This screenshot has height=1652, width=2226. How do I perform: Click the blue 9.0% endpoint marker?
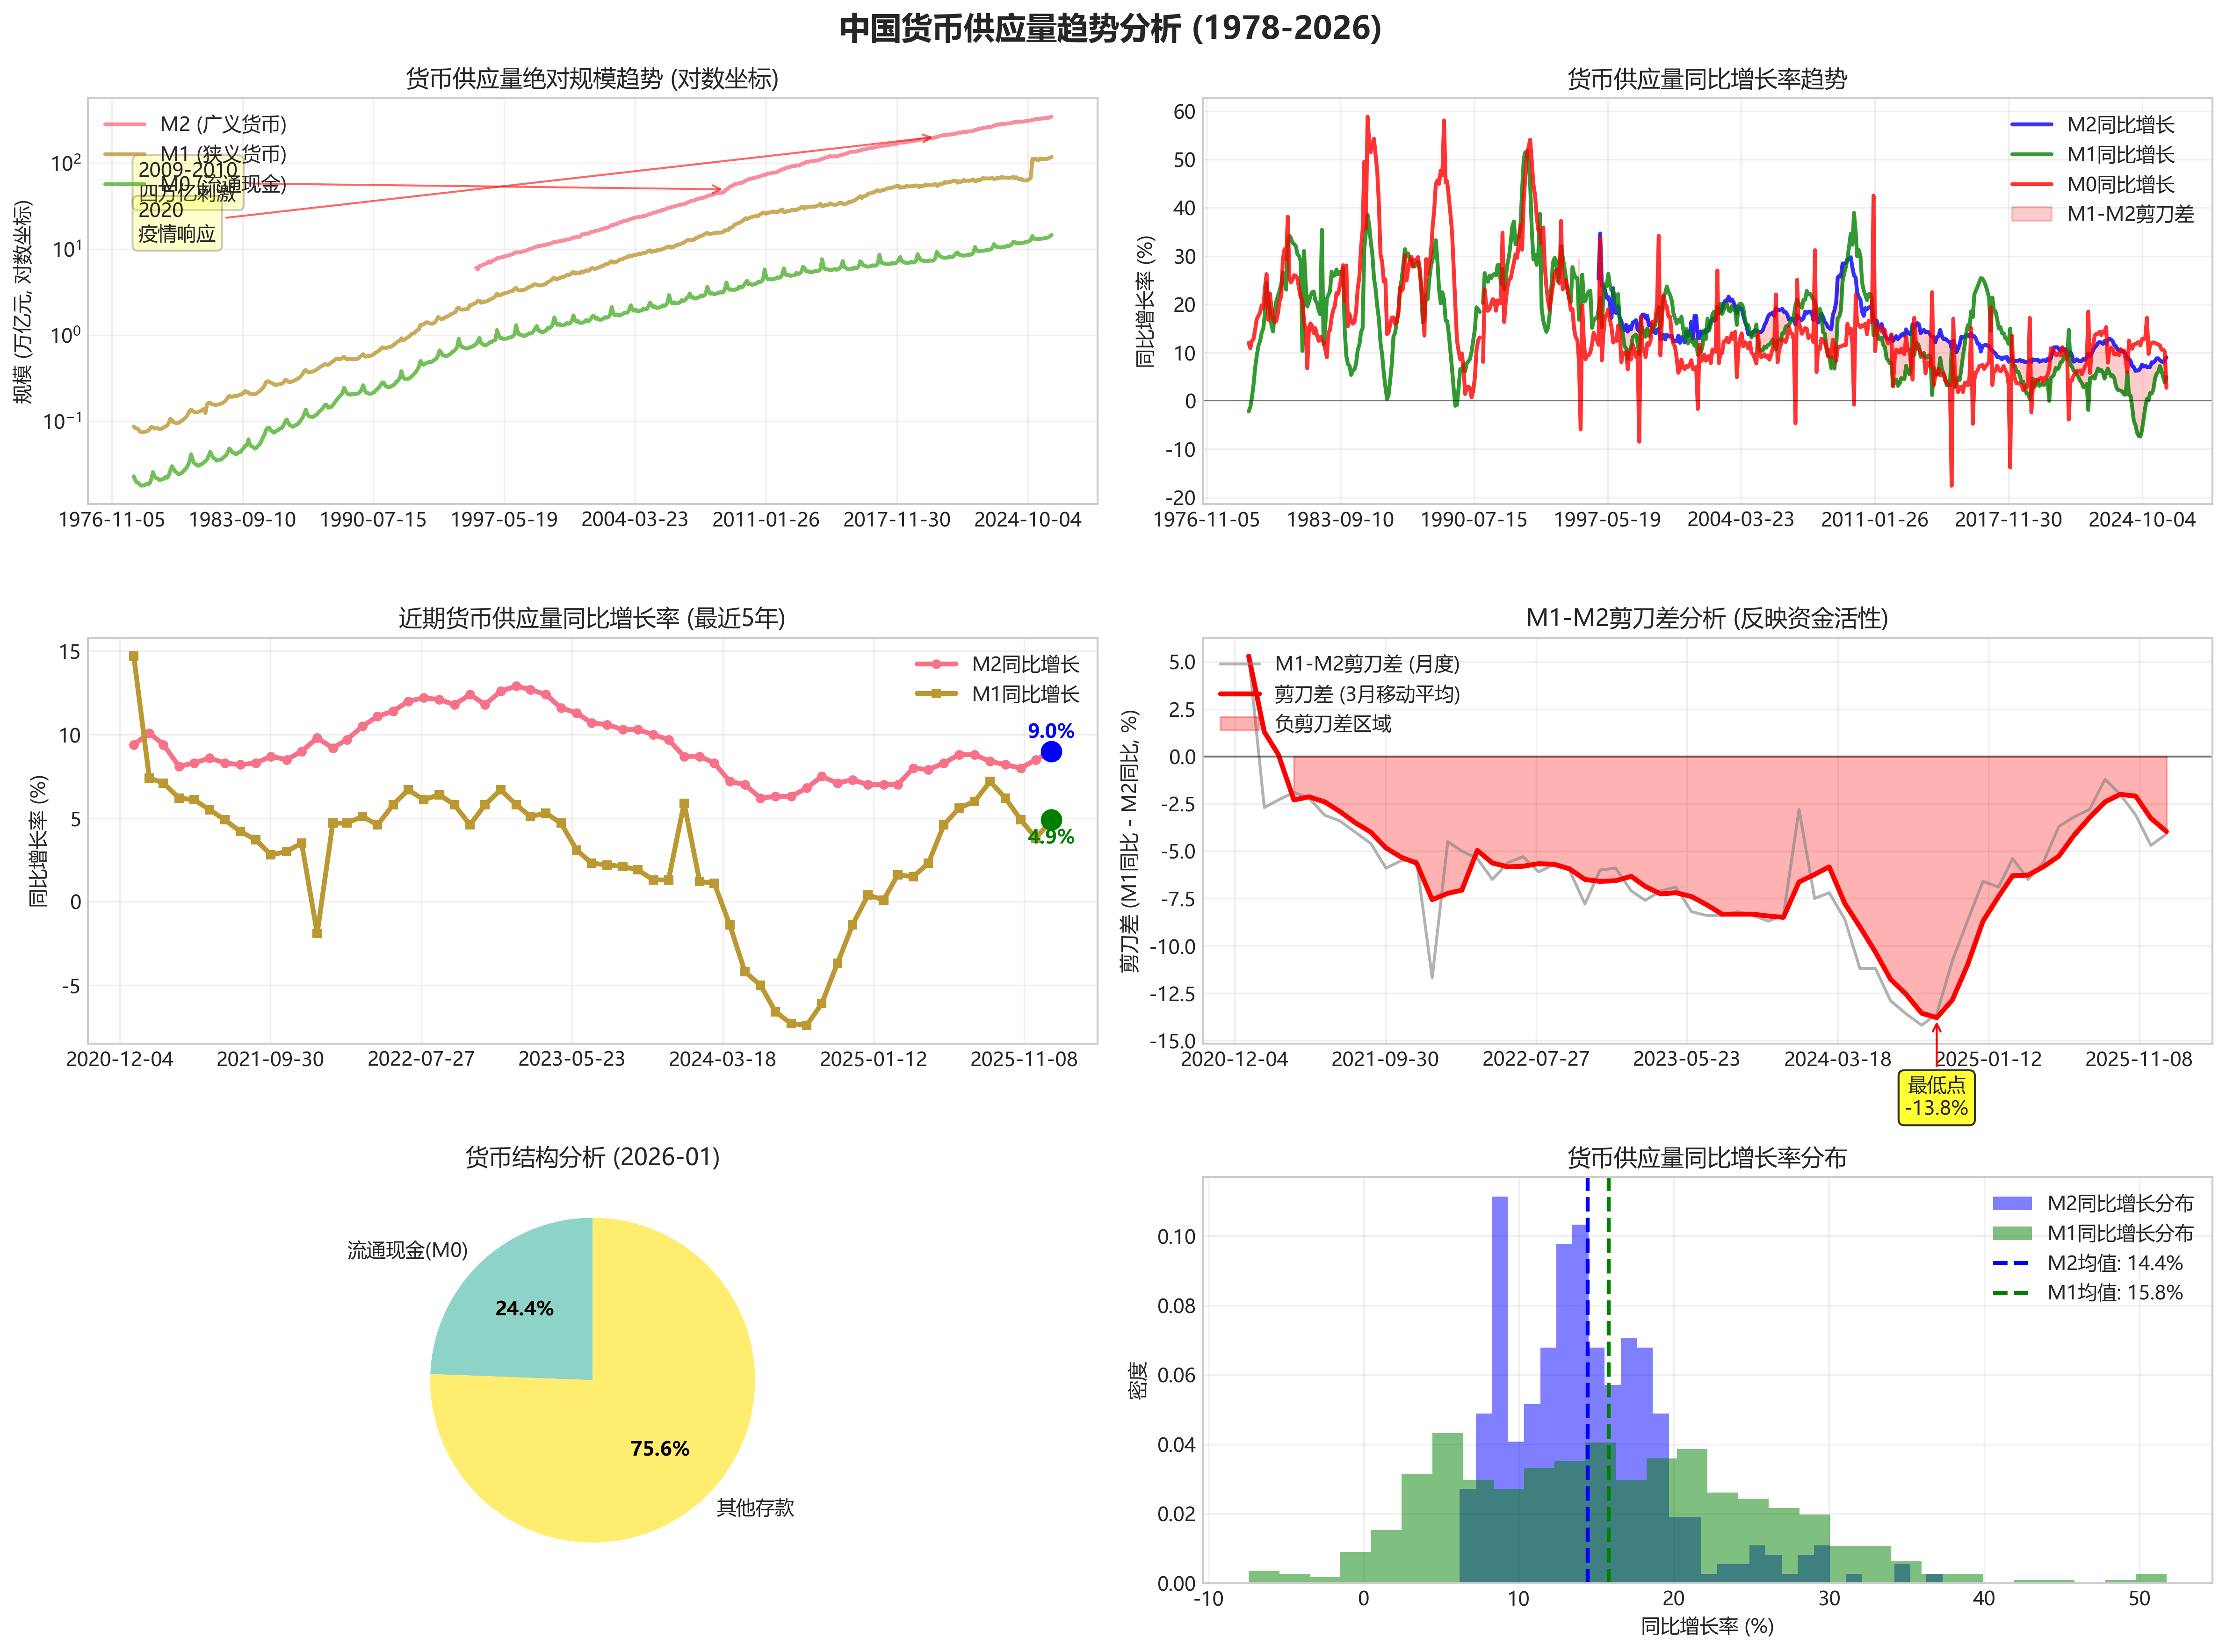tap(1051, 752)
